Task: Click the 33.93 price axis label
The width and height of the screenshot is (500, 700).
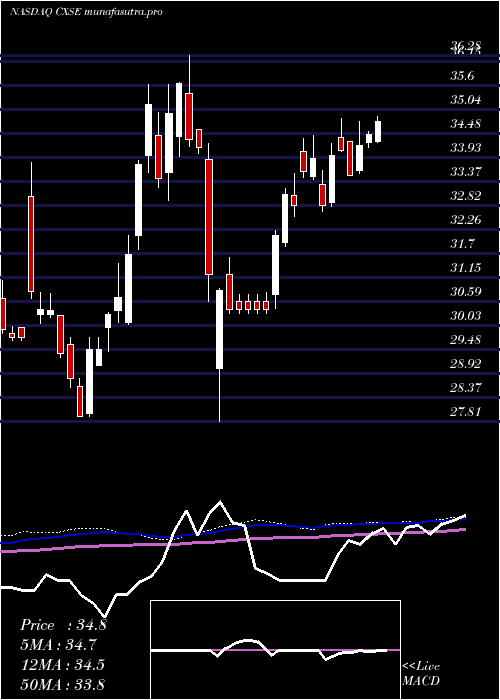Action: point(466,148)
